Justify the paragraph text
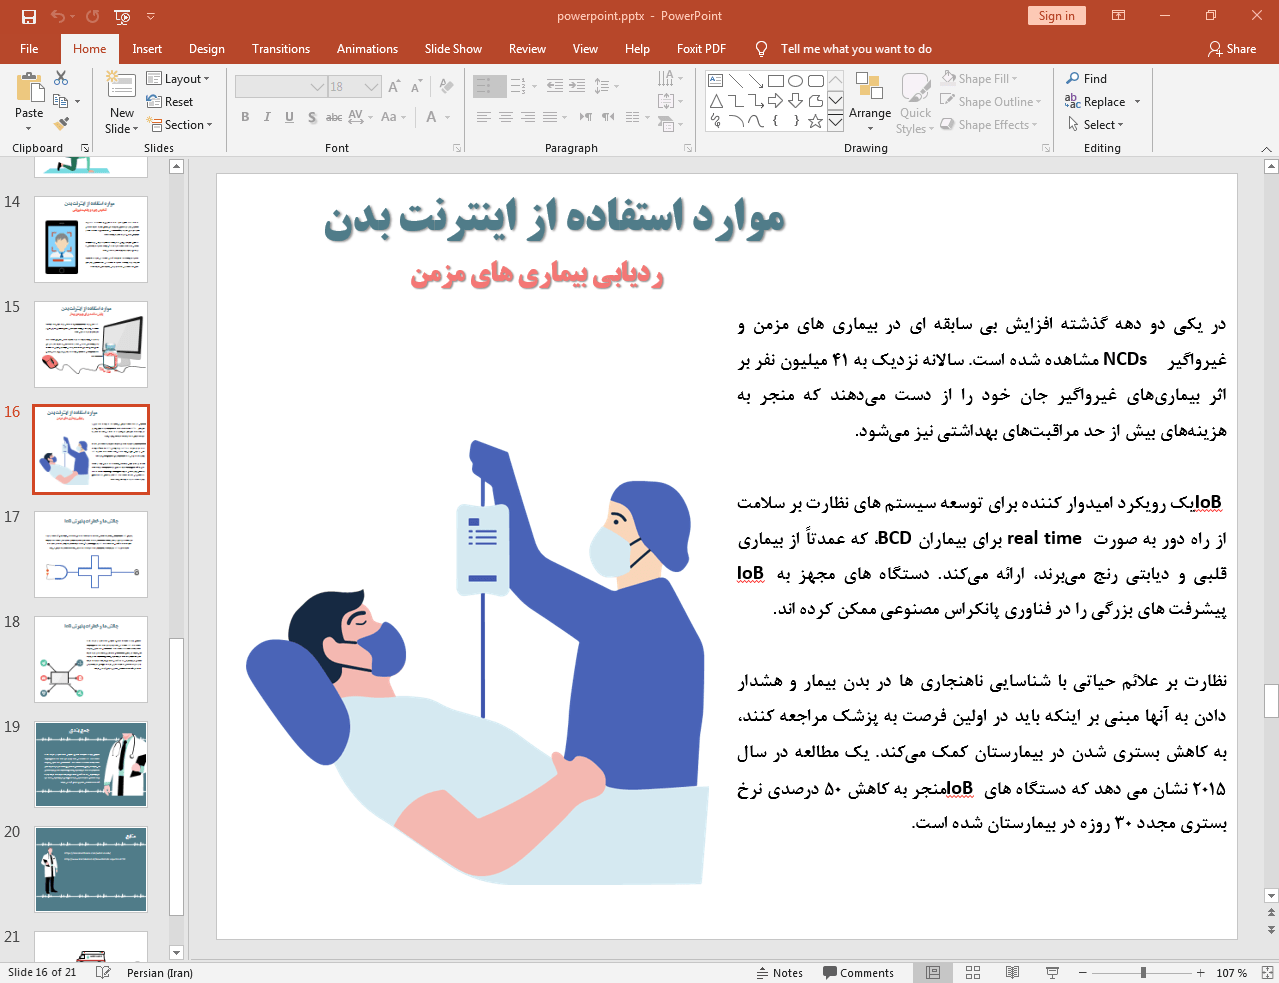Viewport: 1279px width, 983px height. (550, 117)
